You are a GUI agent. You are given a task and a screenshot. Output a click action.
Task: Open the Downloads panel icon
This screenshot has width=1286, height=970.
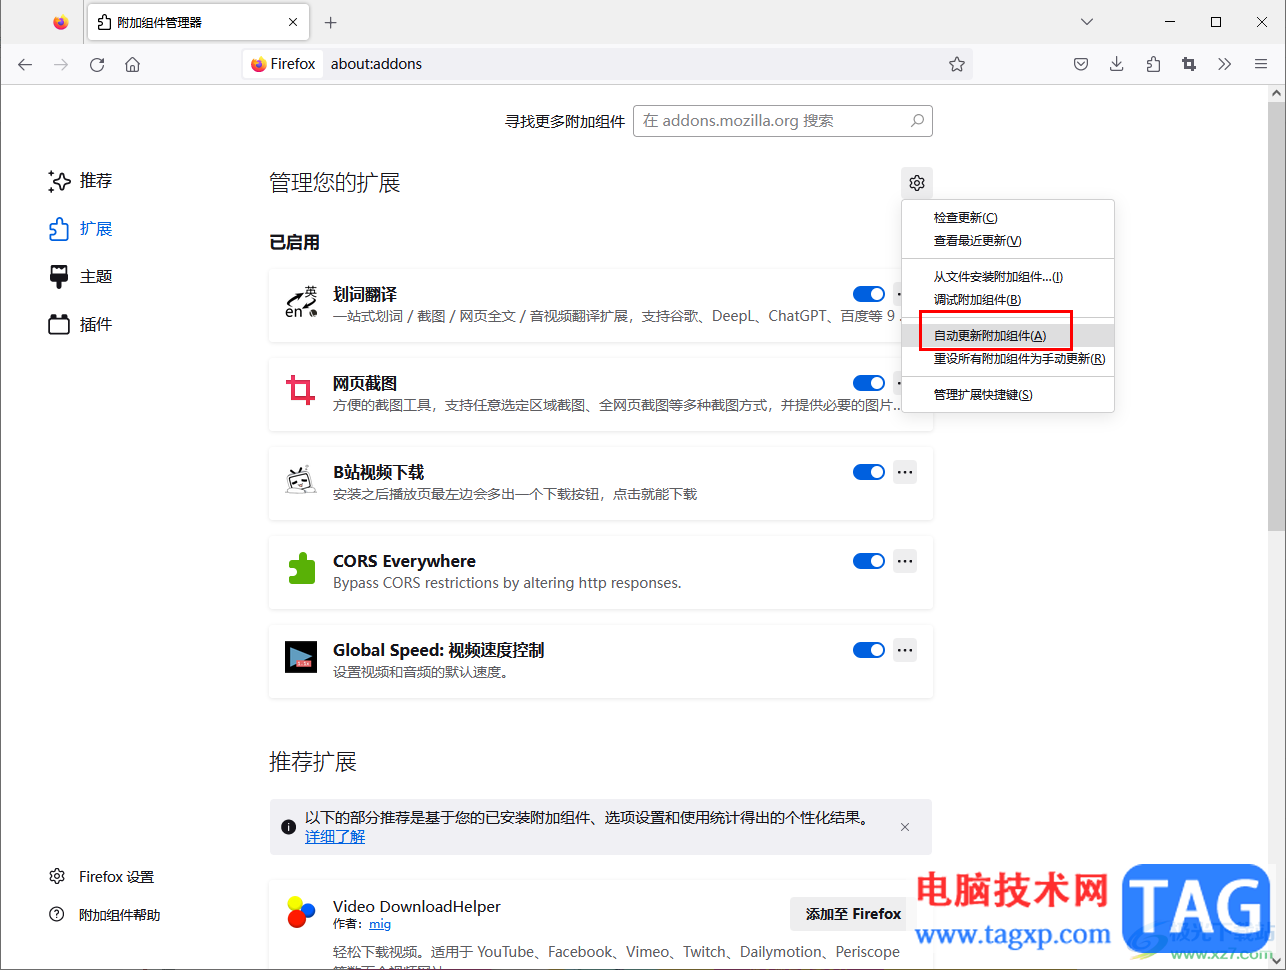[1117, 64]
